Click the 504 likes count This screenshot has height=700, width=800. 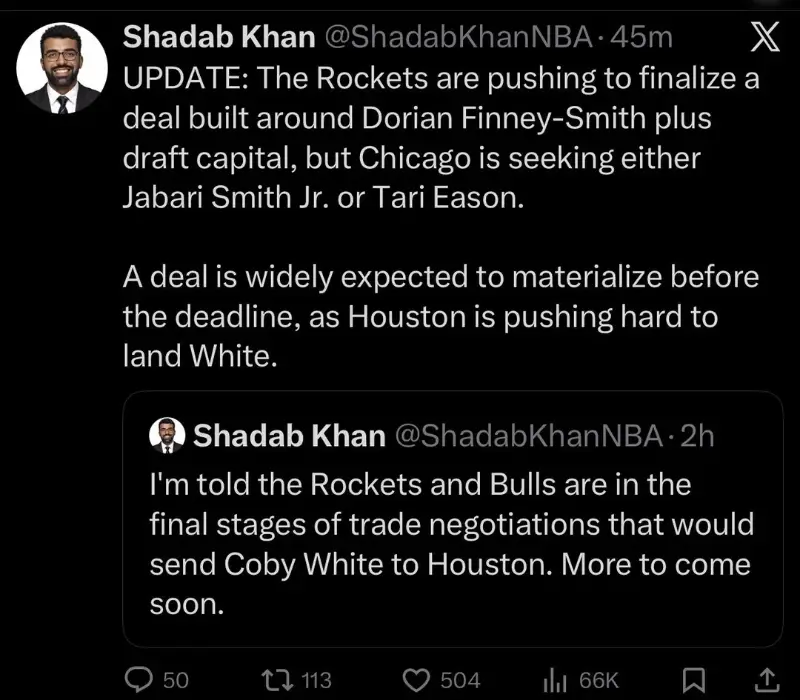pos(460,680)
